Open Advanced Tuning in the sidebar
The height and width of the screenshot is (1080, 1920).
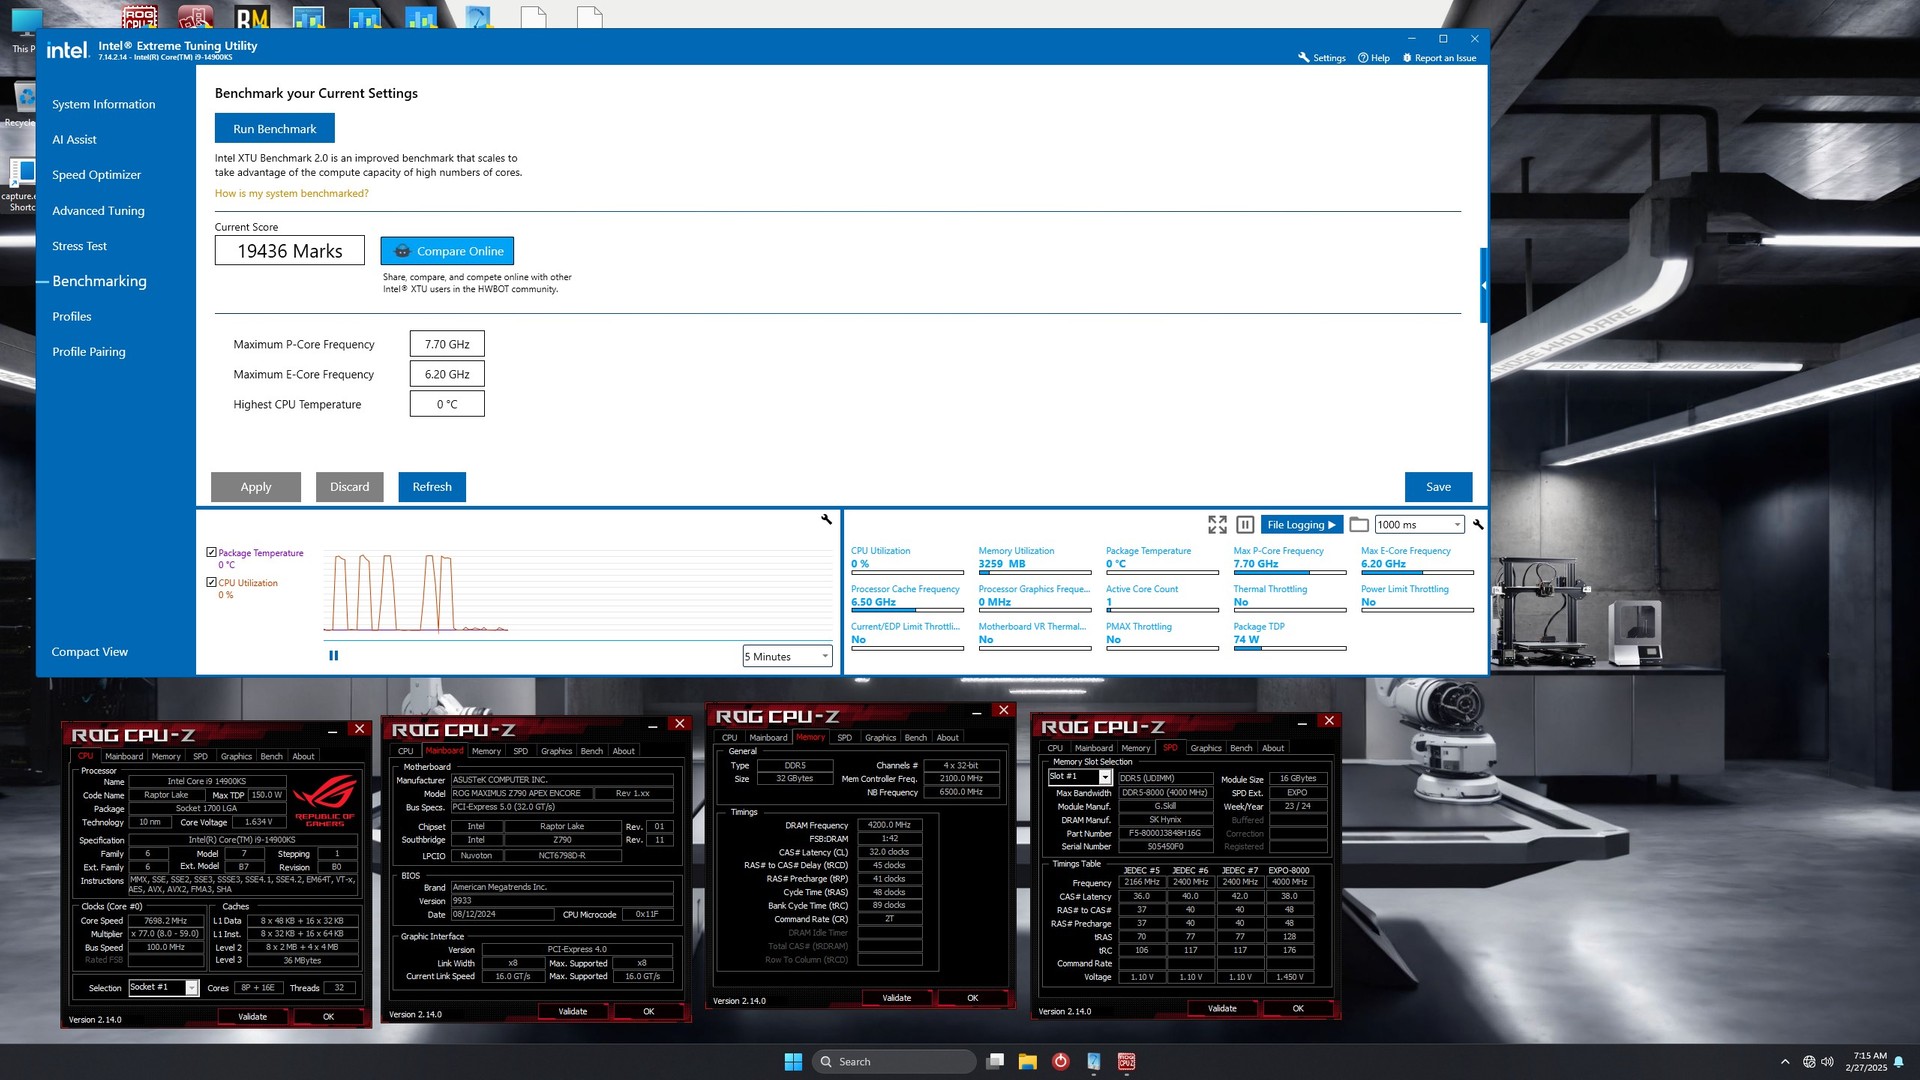pos(98,211)
